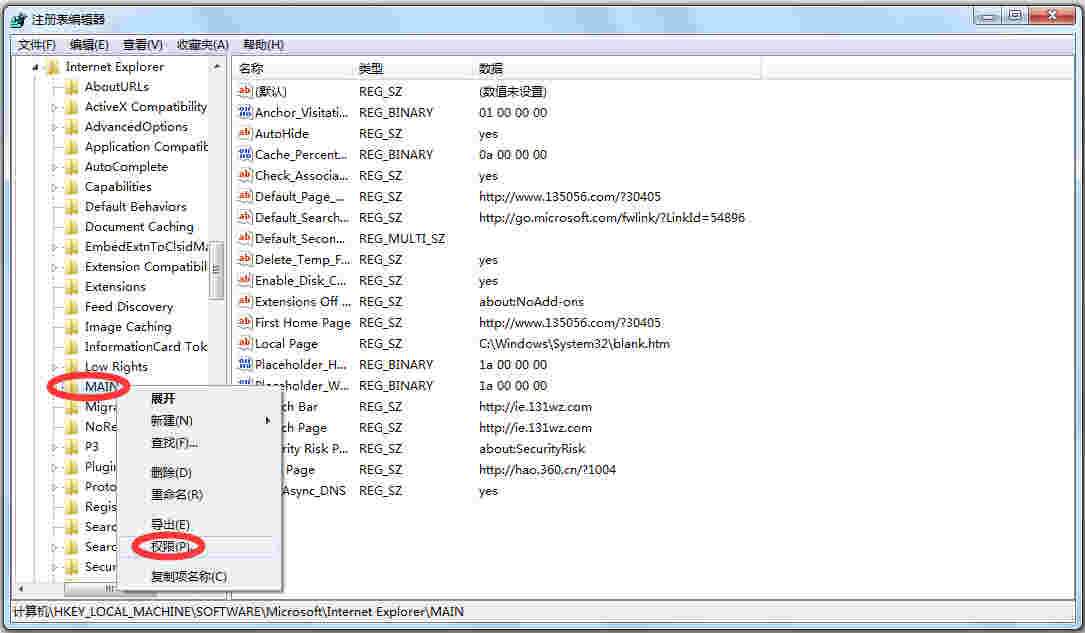The image size is (1085, 633).
Task: Expand the Extension Compatibil node
Action: tap(54, 267)
